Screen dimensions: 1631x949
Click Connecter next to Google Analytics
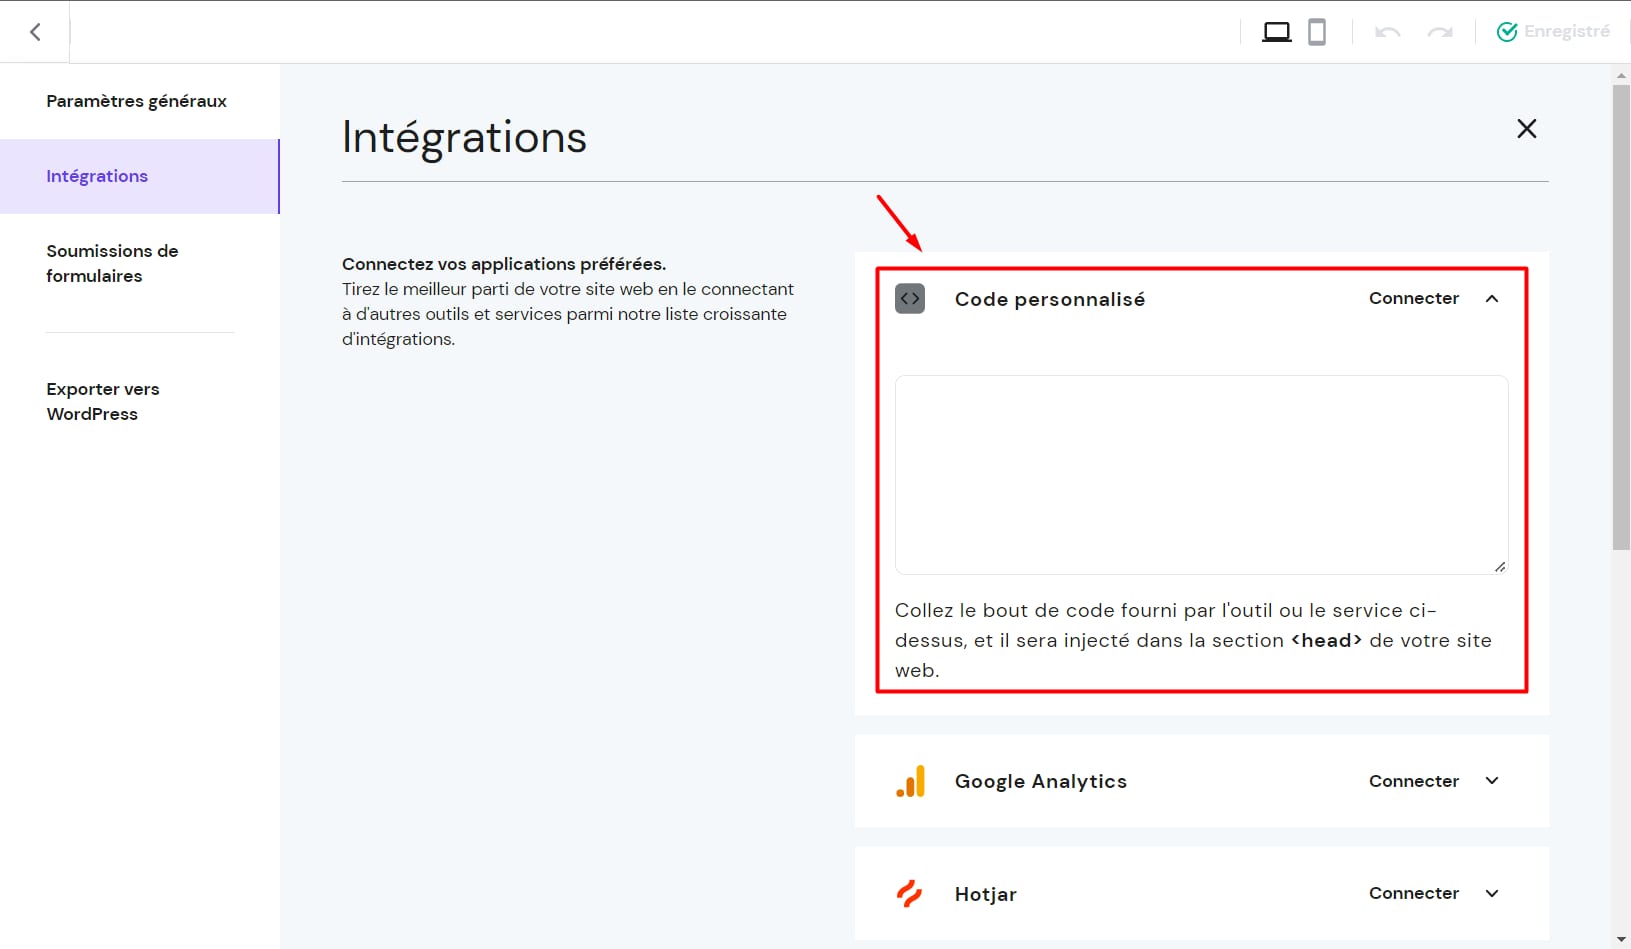1413,781
